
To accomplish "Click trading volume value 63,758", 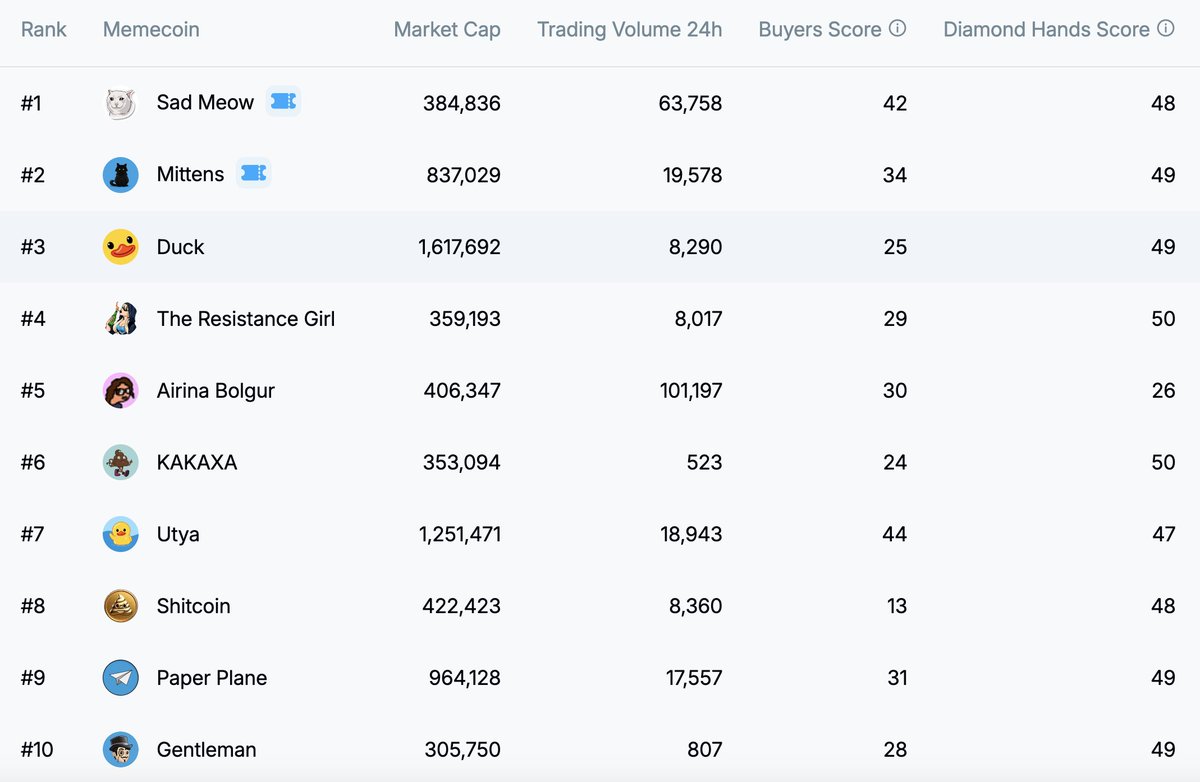I will (690, 103).
